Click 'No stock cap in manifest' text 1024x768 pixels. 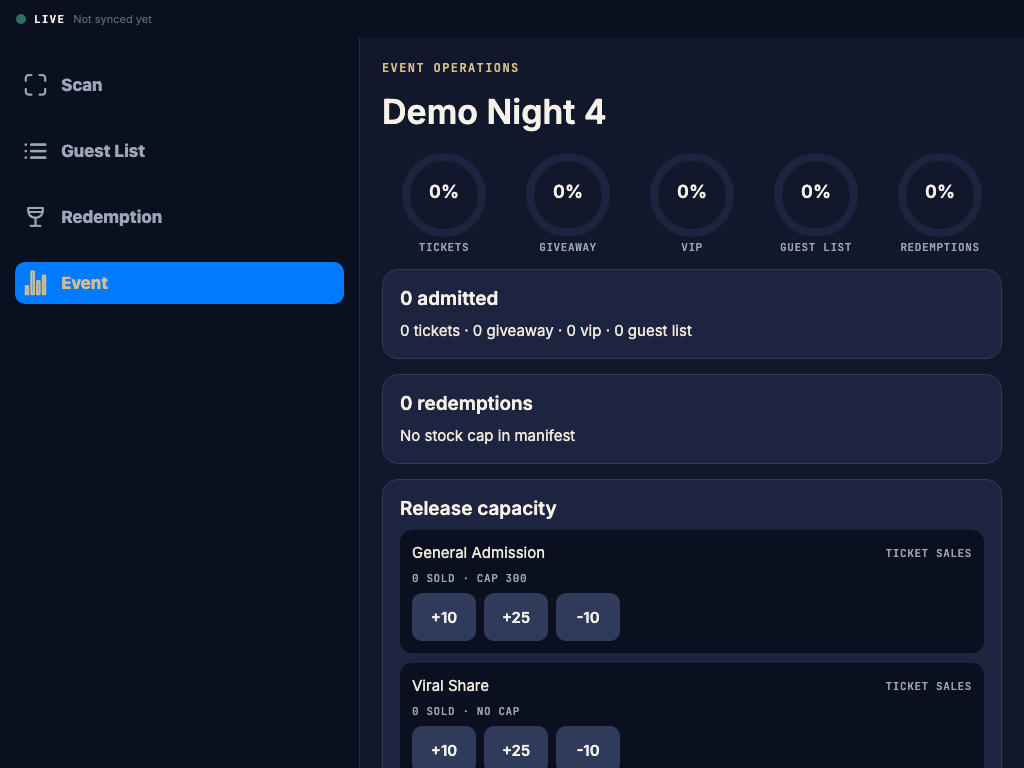point(488,436)
